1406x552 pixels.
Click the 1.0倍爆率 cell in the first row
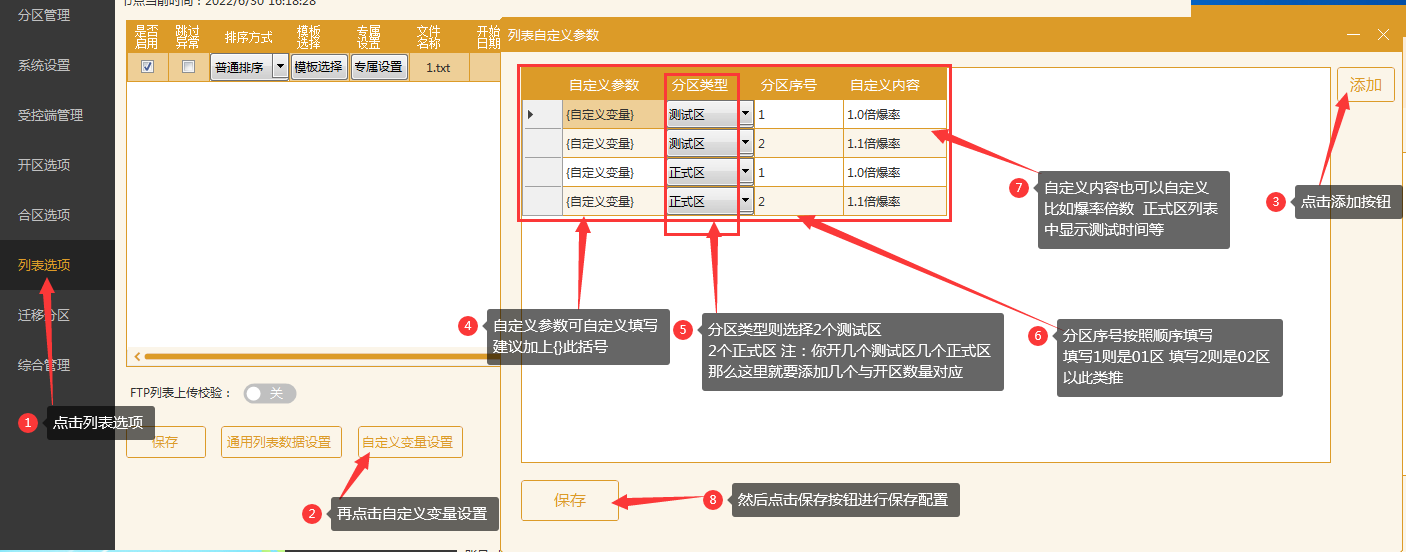pos(894,115)
